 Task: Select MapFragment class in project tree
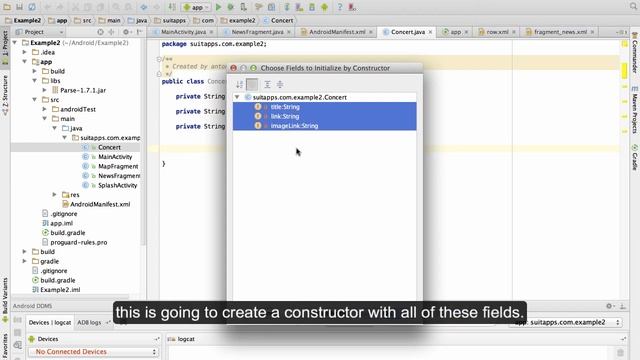pyautogui.click(x=118, y=166)
